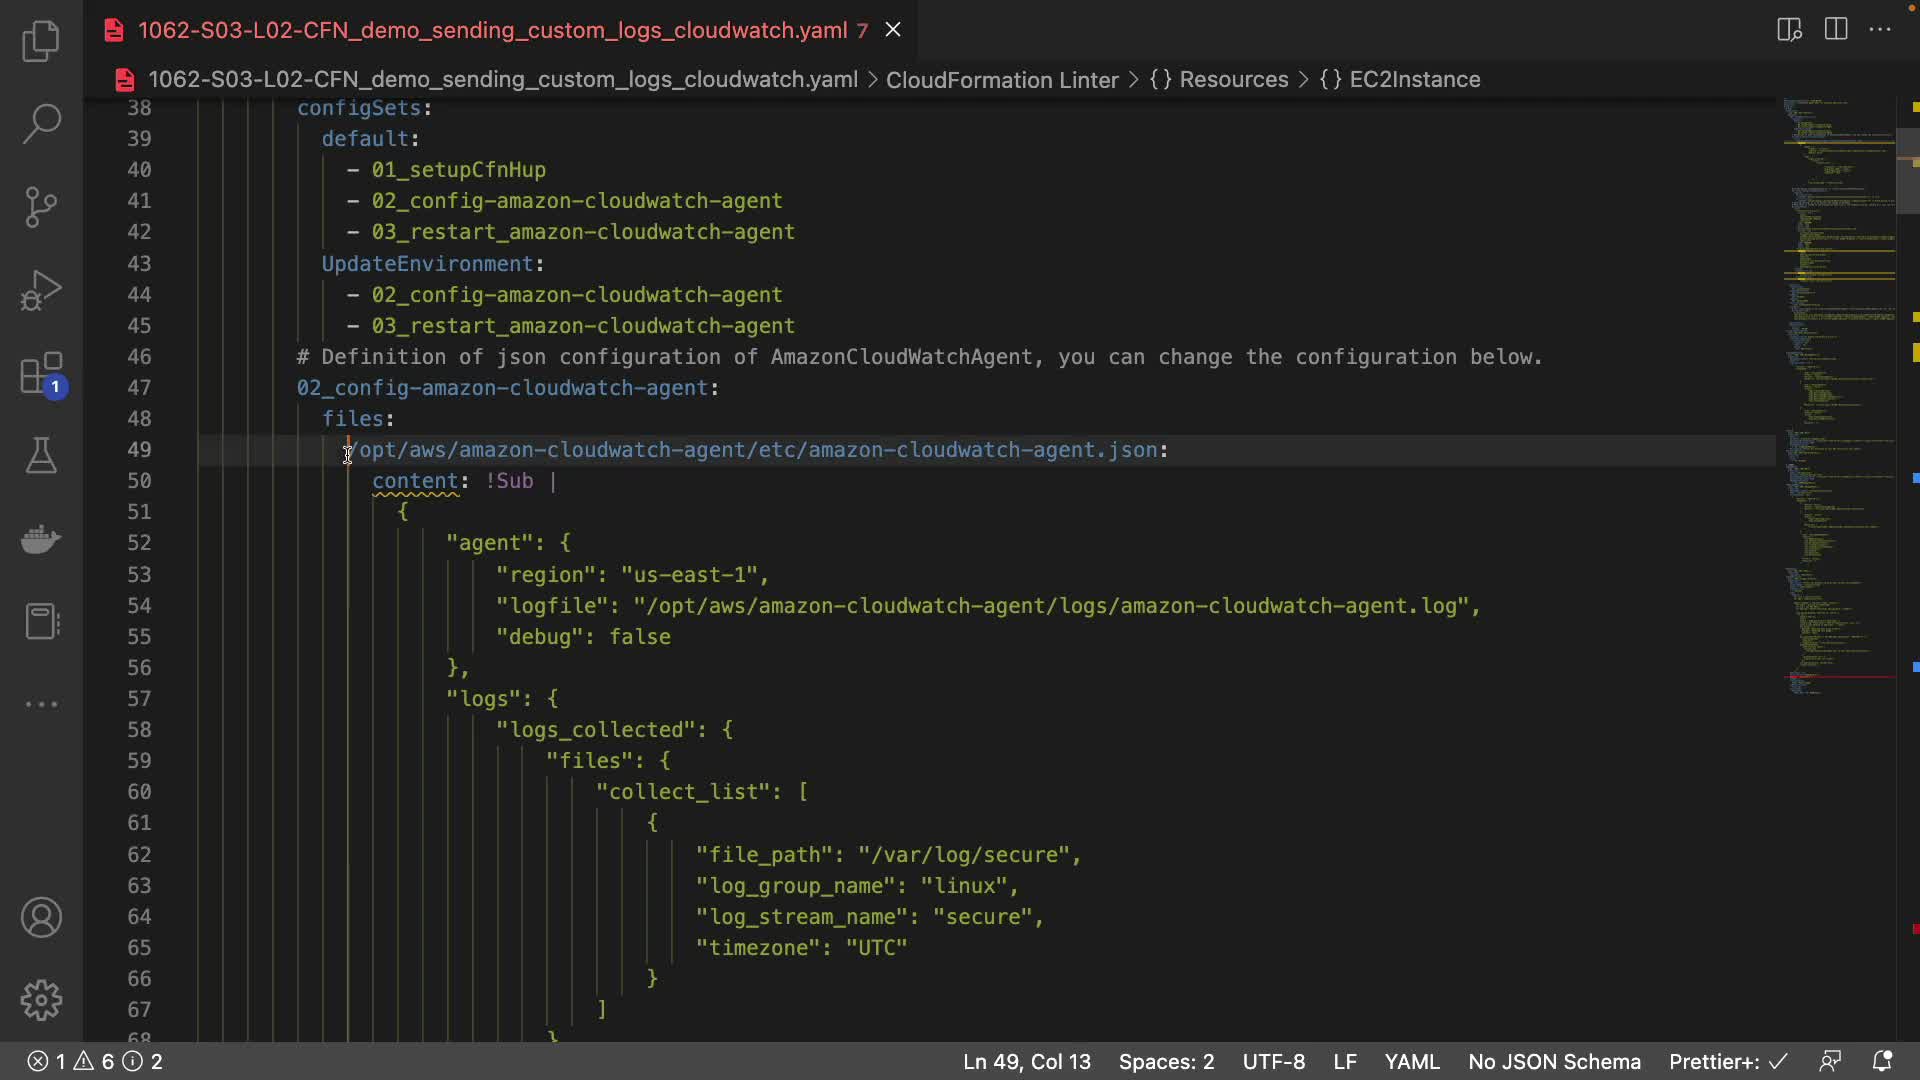Open Source Control view
Screen dimensions: 1920x1080
click(41, 207)
